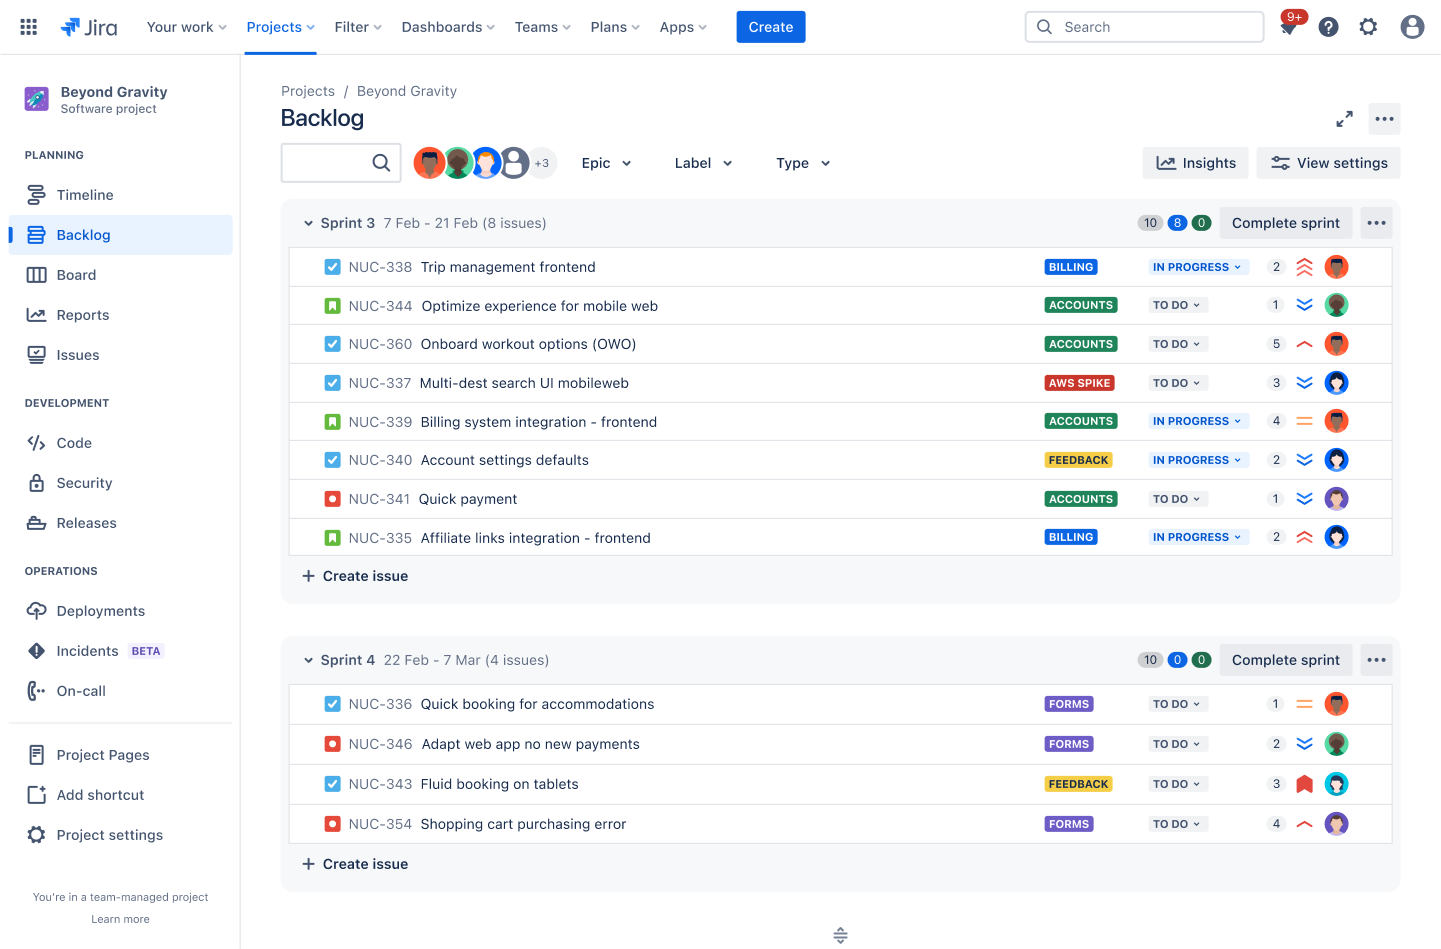This screenshot has width=1441, height=949.
Task: Open the status dropdown on NUC-338
Action: (1197, 267)
